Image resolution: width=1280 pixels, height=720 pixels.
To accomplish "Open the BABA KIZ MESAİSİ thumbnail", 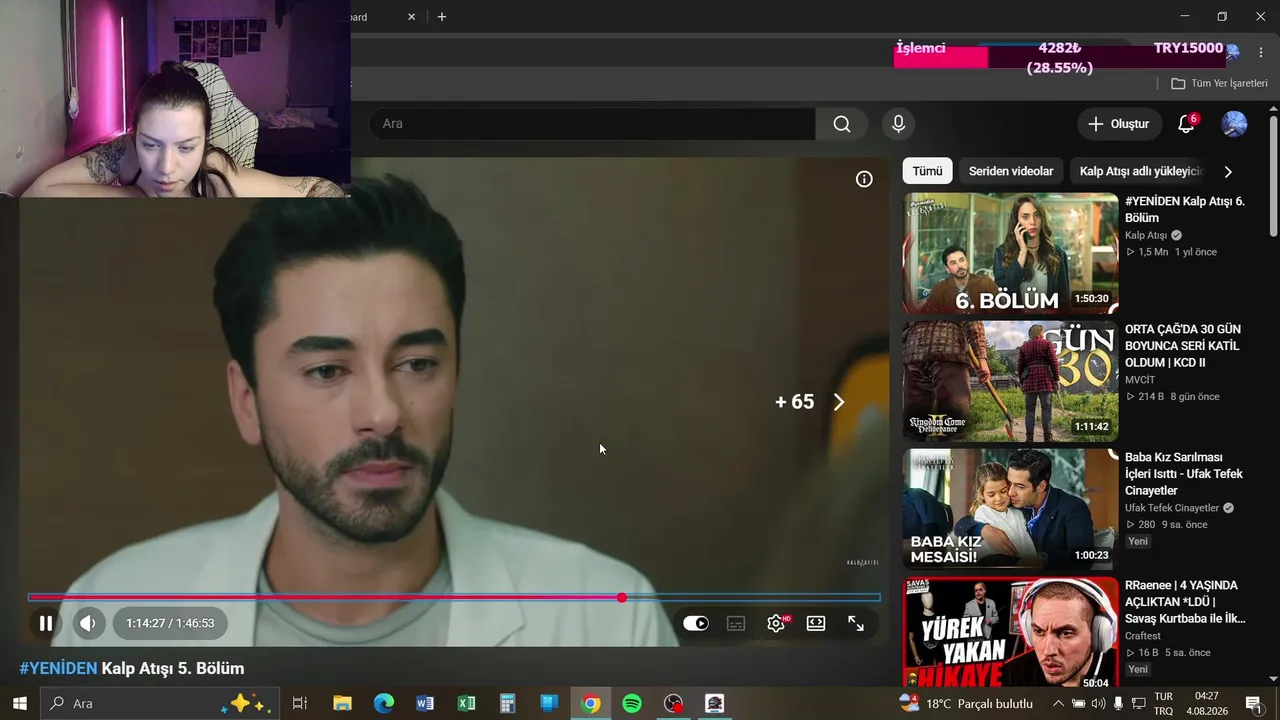I will (1011, 509).
